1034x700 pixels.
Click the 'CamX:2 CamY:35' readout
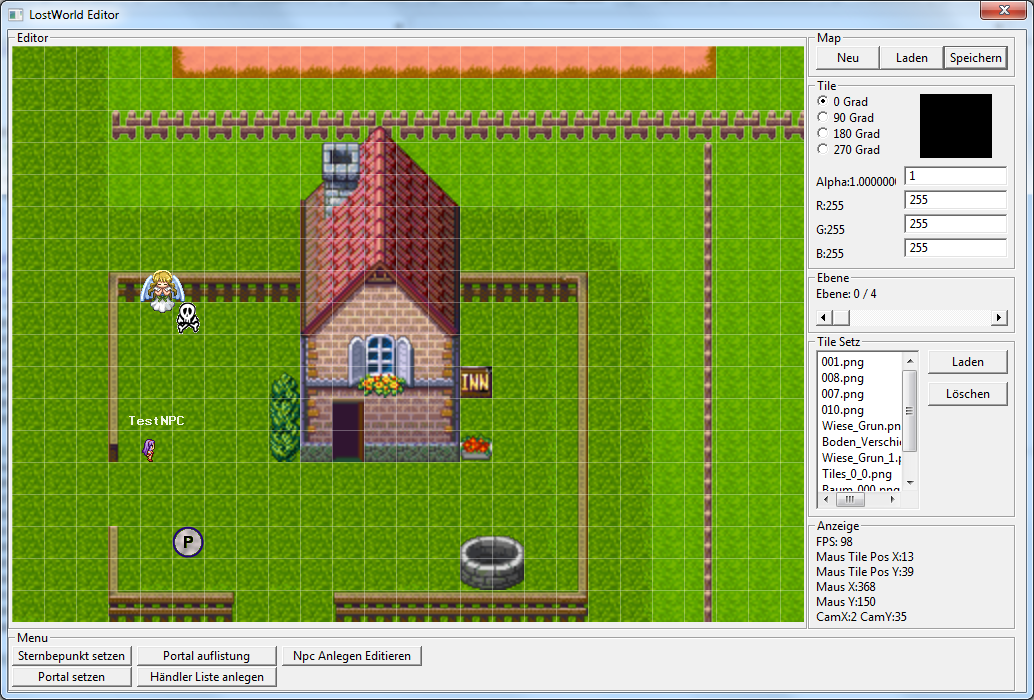861,617
